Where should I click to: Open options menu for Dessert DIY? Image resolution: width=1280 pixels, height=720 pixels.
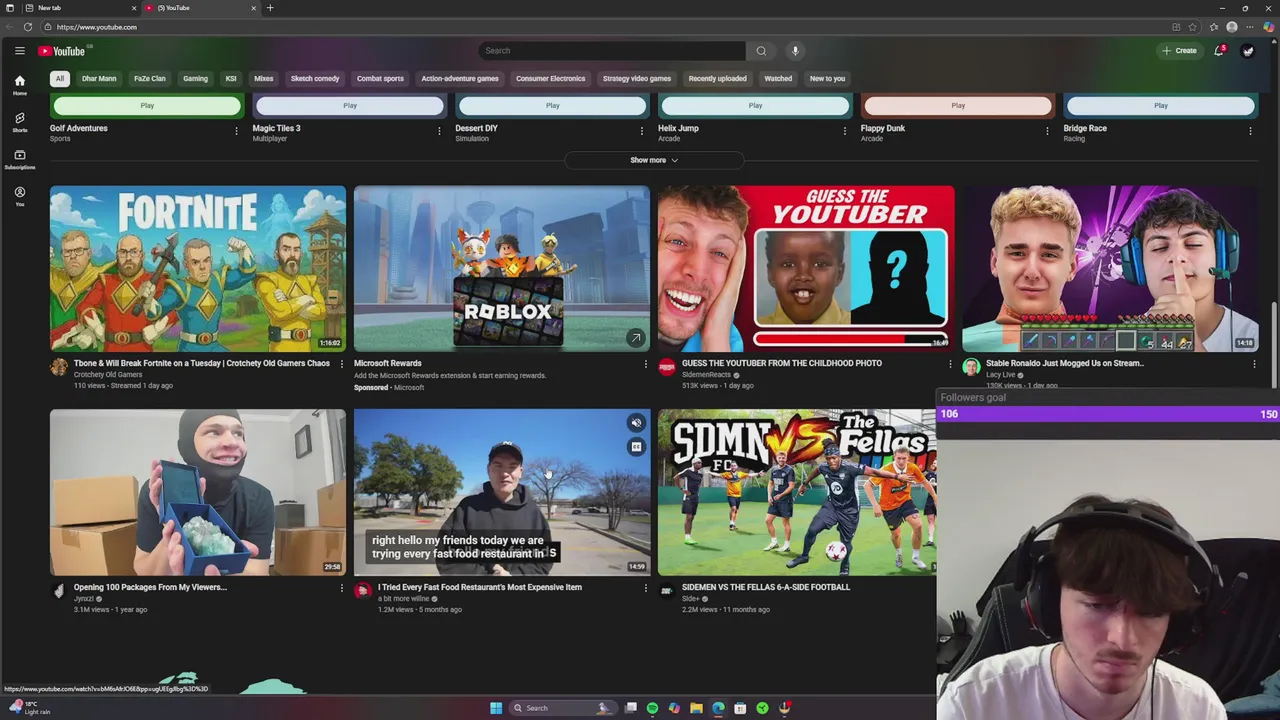point(642,130)
